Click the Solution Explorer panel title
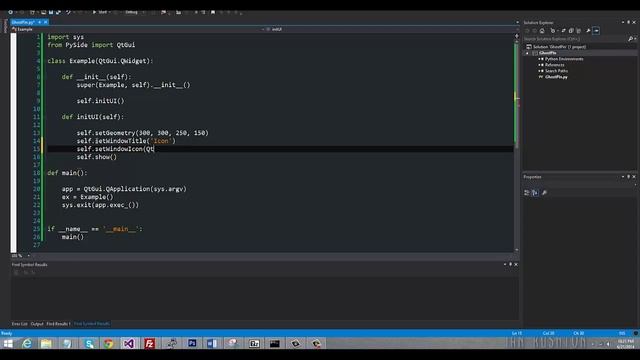 538,22
